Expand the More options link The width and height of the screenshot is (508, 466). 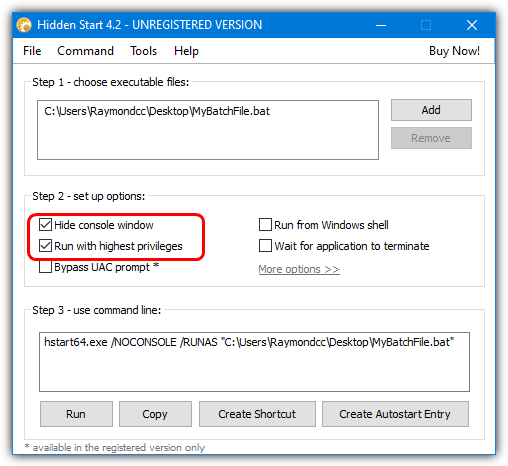point(299,269)
